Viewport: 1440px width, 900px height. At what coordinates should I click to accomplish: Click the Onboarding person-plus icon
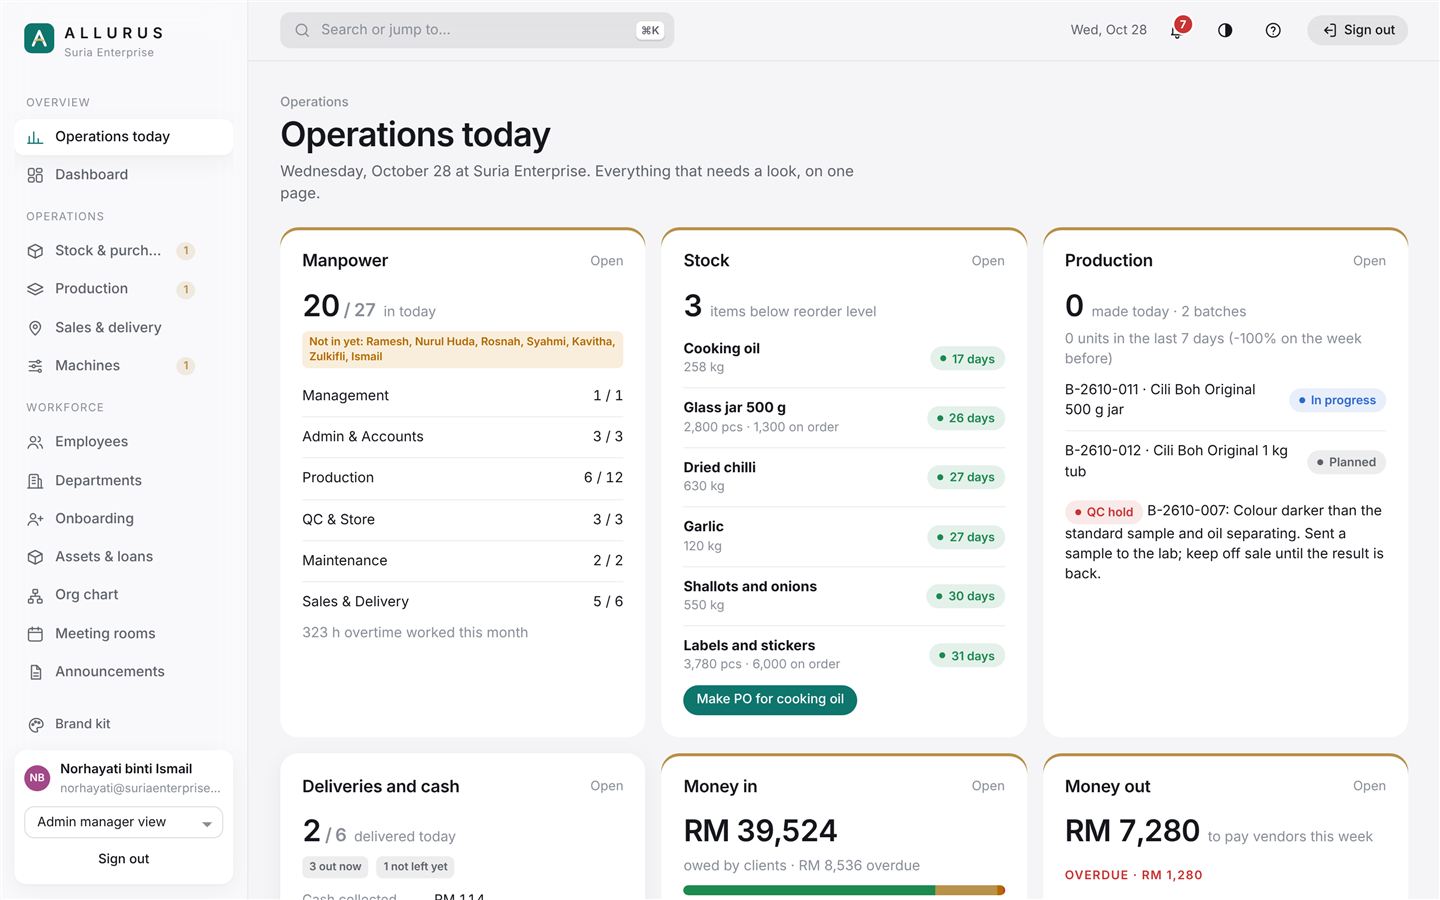[35, 519]
